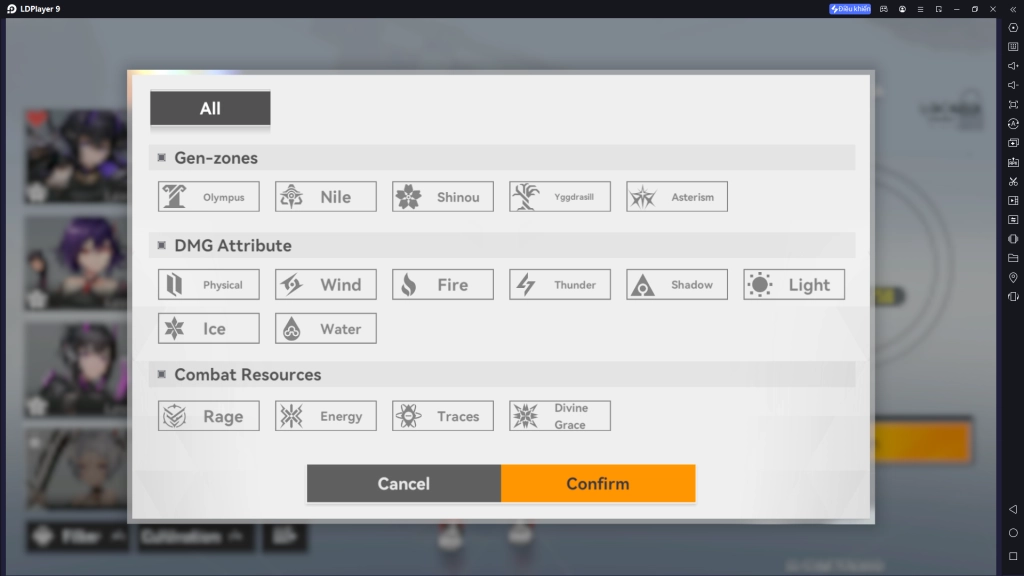1024x576 pixels.
Task: Confirm the filter selection
Action: [598, 484]
